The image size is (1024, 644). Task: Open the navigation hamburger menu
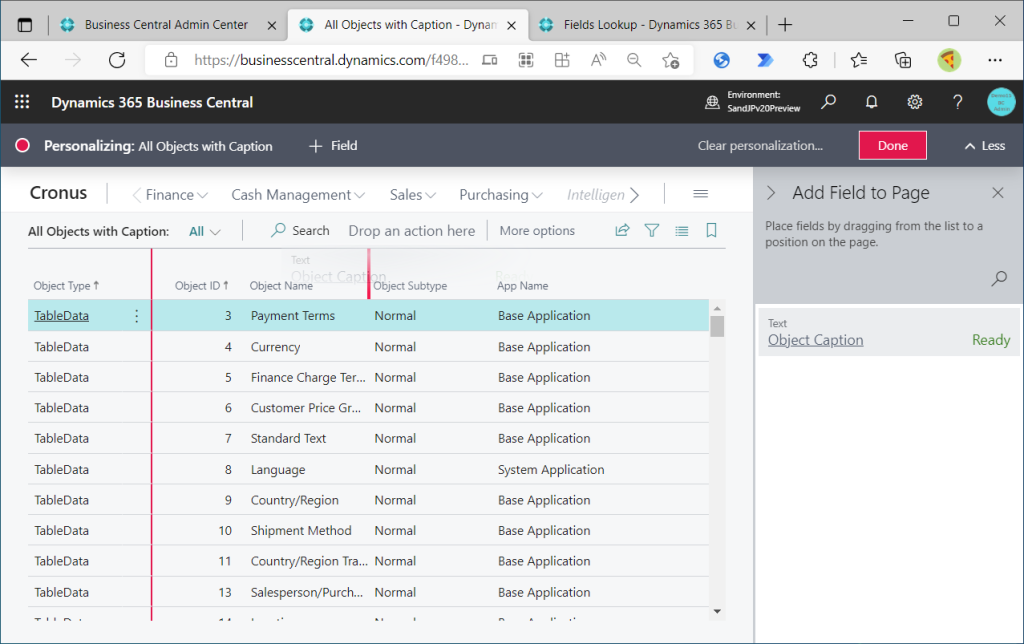point(701,193)
